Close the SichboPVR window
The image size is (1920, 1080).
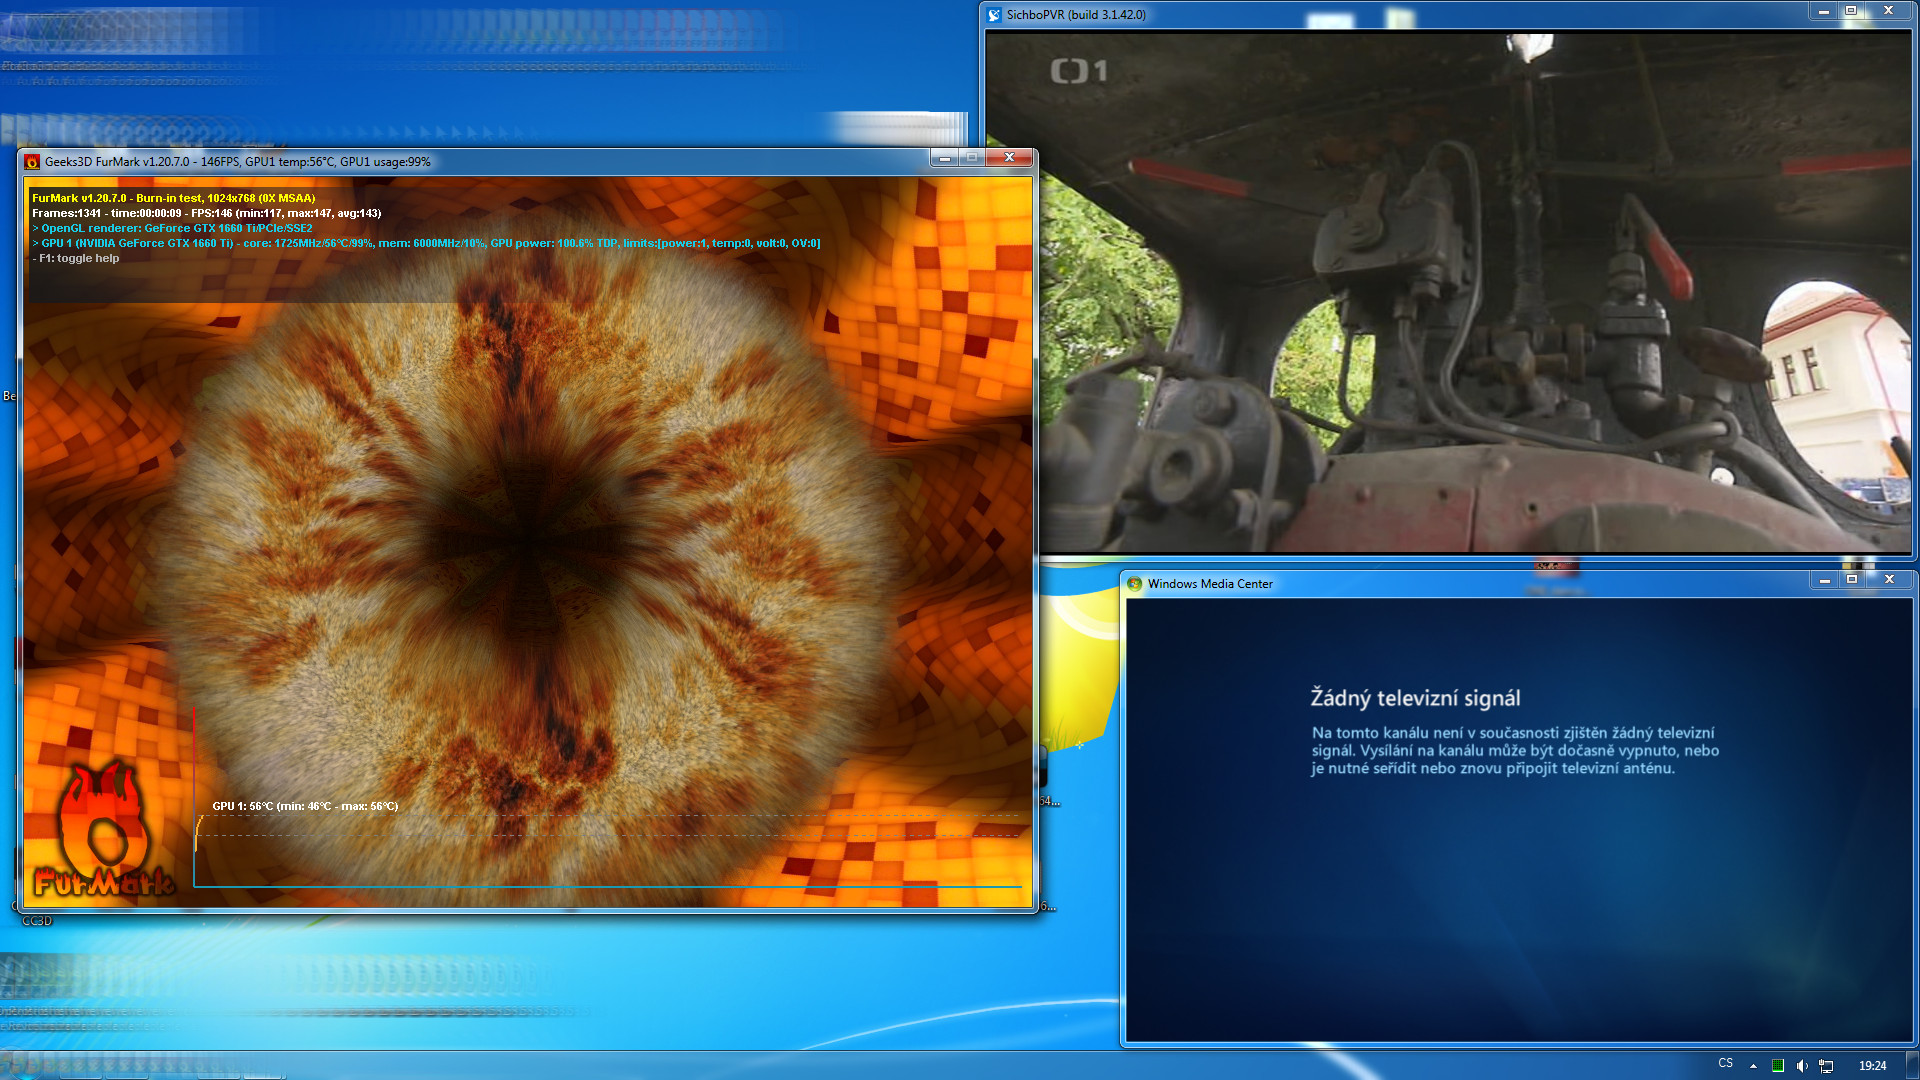(1888, 11)
